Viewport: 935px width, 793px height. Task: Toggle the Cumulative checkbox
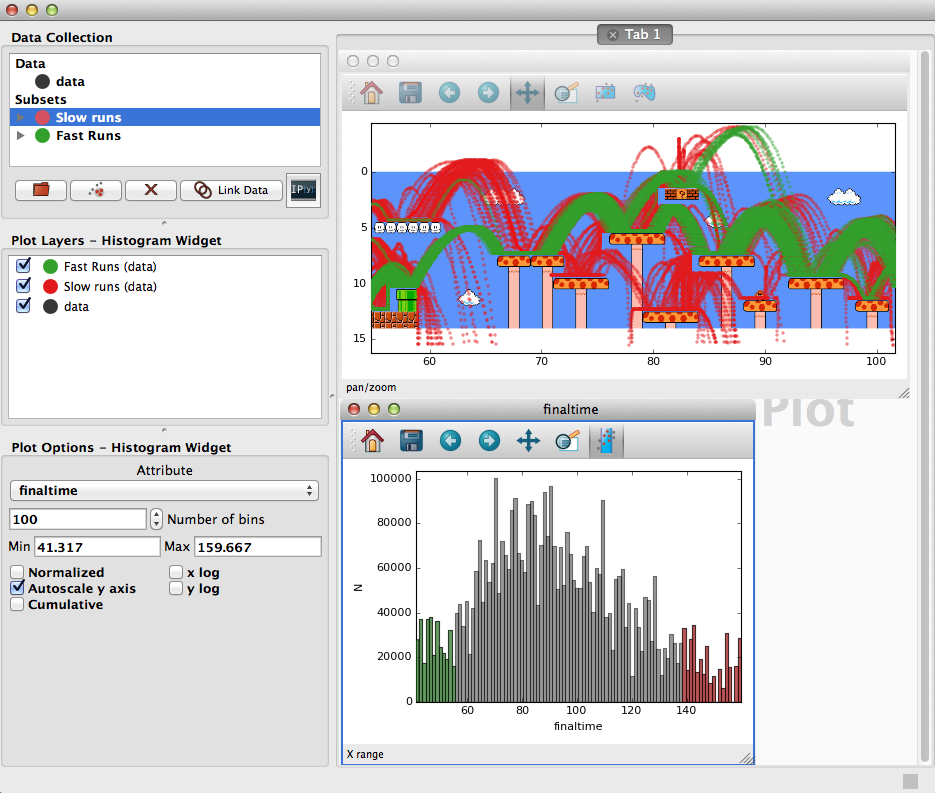(x=17, y=605)
